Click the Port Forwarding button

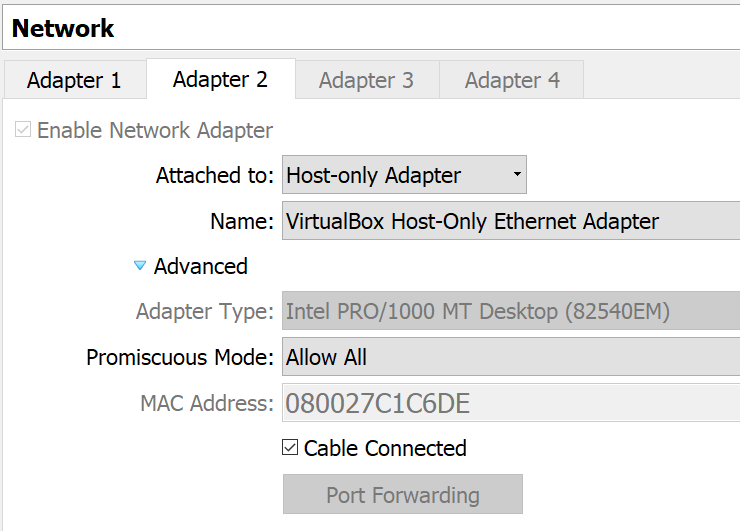point(403,494)
